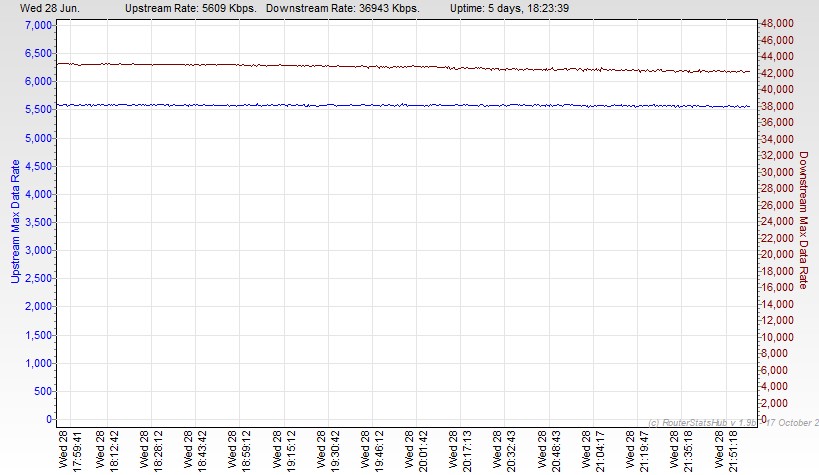This screenshot has height=475, width=819.
Task: Click the 17:59:41 time axis label
Action: click(x=76, y=447)
